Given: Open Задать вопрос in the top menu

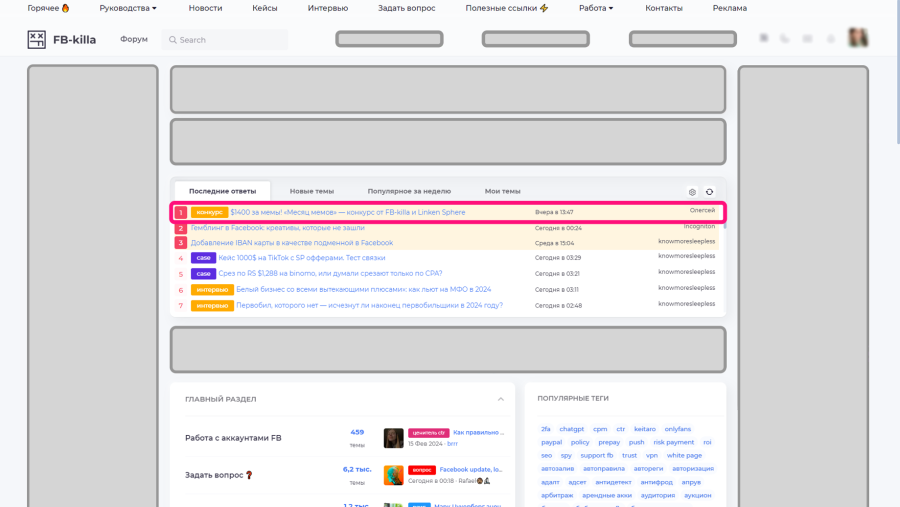Looking at the screenshot, I should (x=406, y=8).
